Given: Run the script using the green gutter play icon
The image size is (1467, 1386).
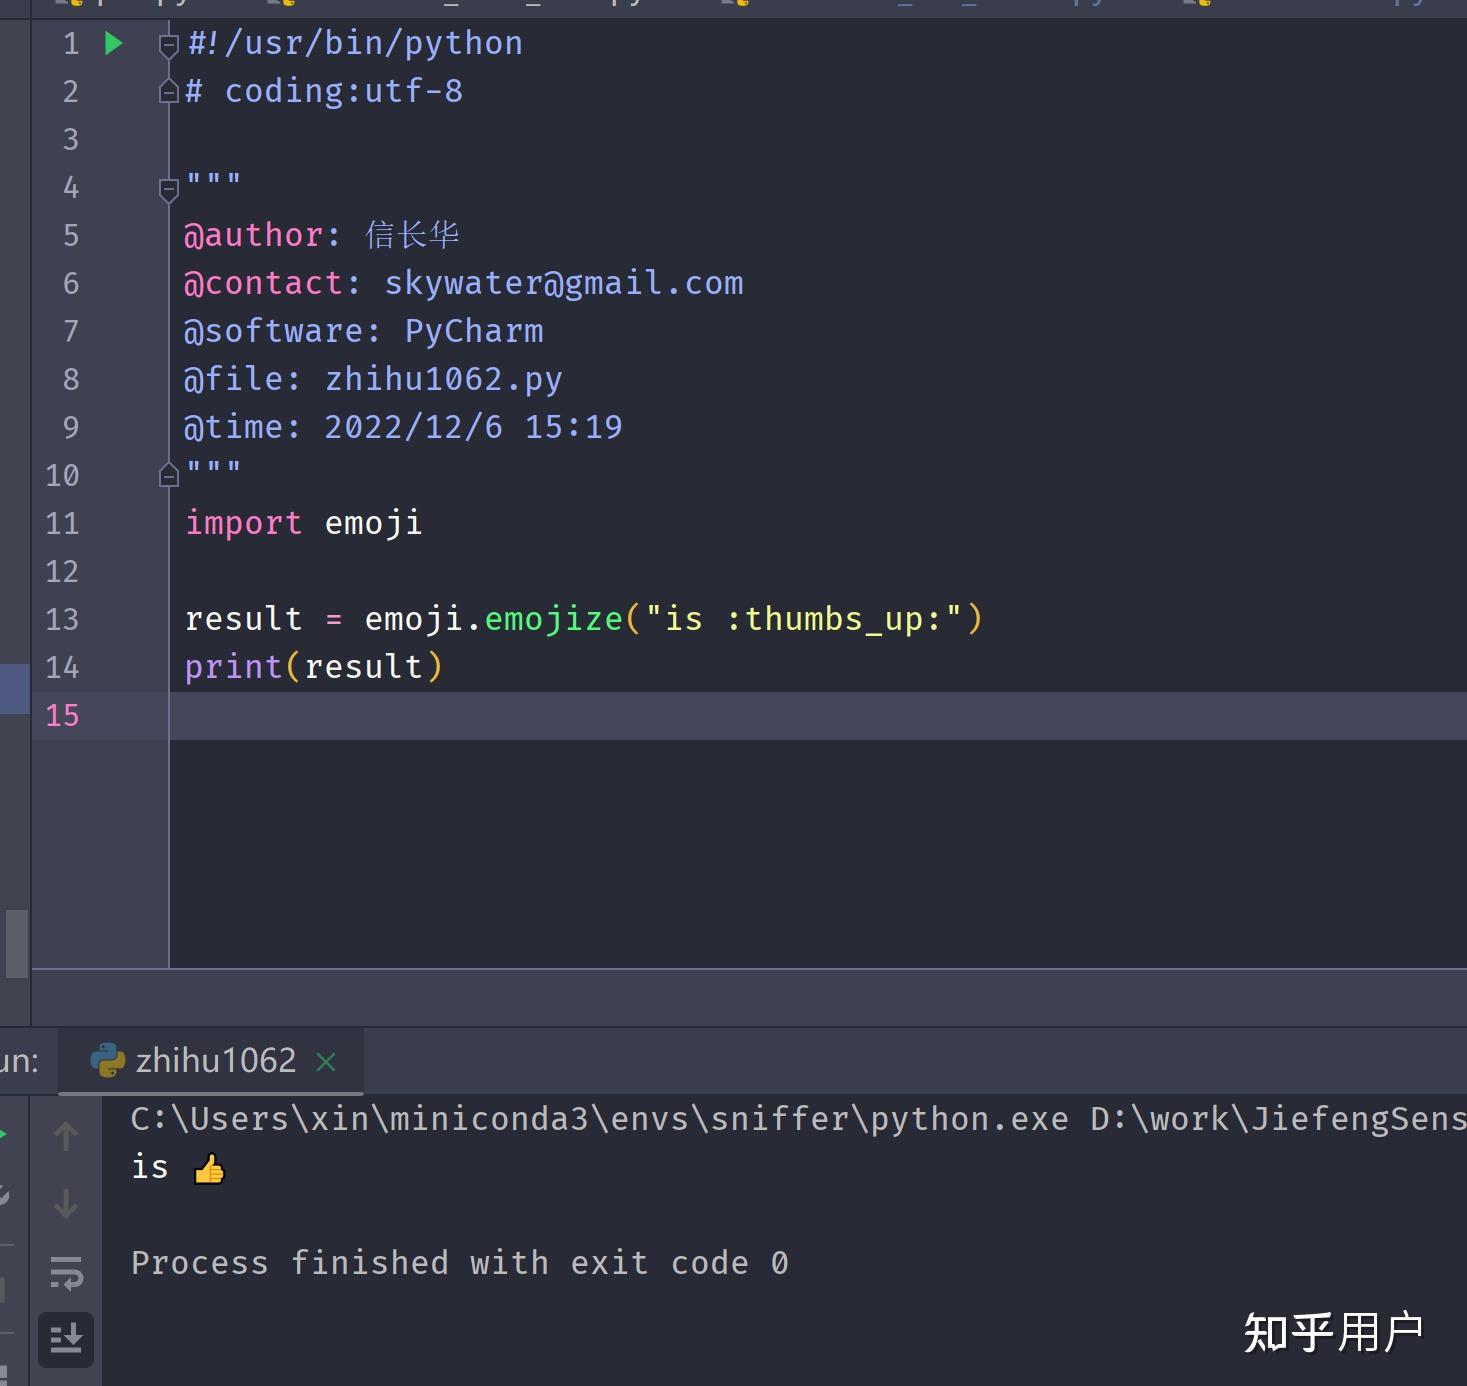Looking at the screenshot, I should 113,43.
